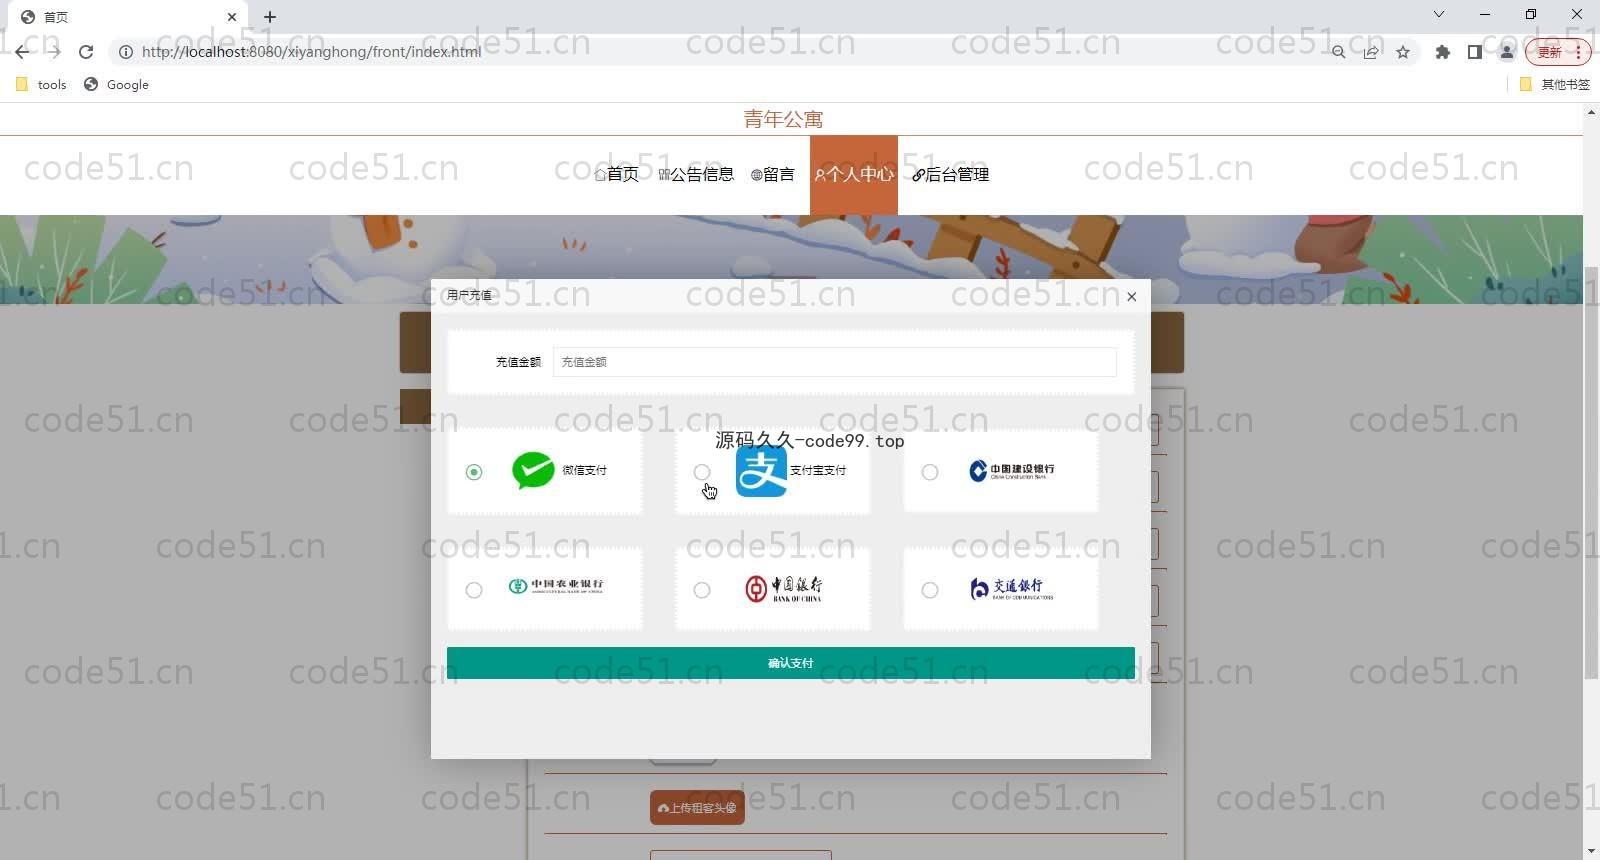Select the Alipay radio button
Viewport: 1600px width, 860px height.
point(702,472)
